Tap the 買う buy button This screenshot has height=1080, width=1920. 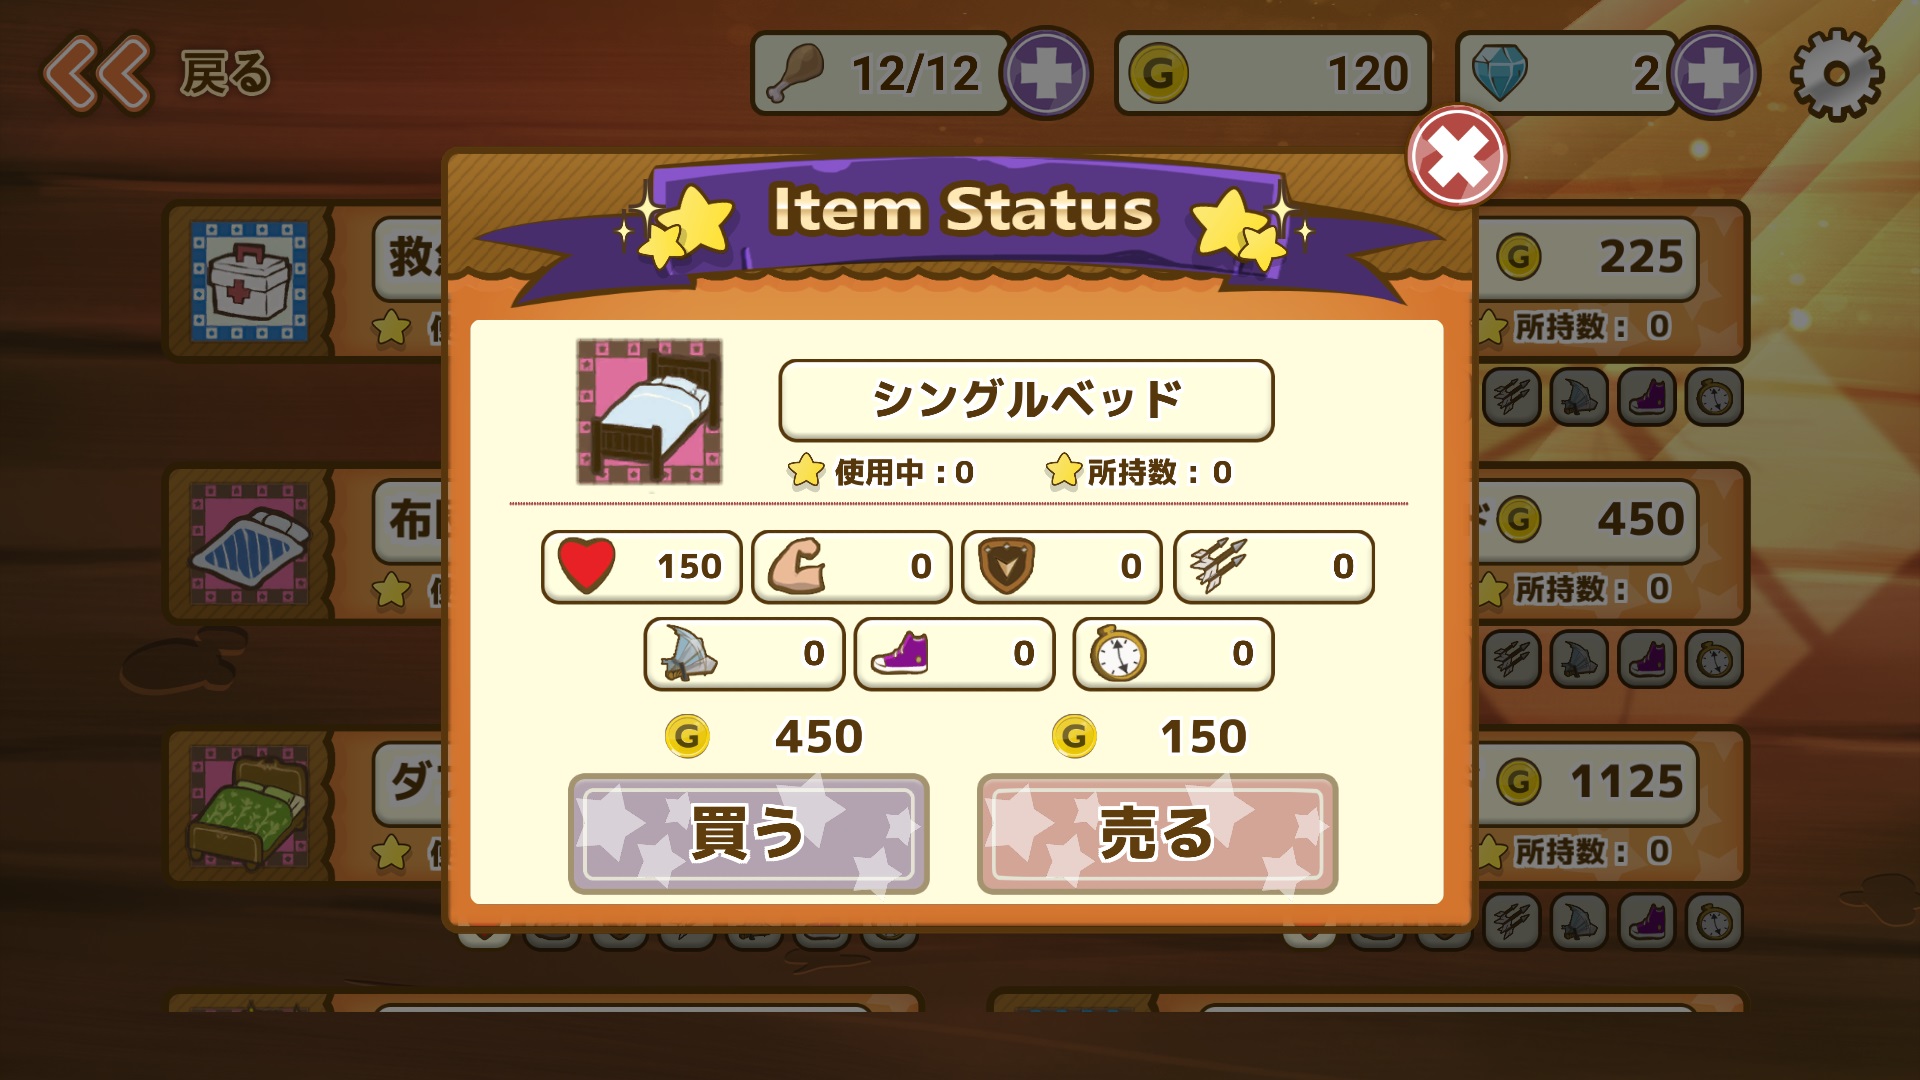(x=748, y=833)
